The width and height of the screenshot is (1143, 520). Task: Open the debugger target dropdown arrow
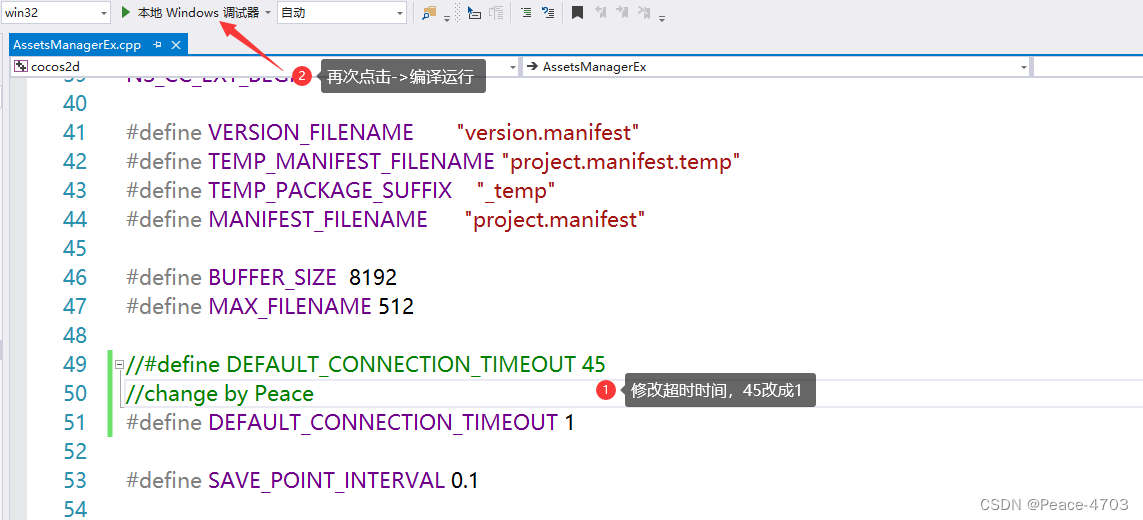268,12
